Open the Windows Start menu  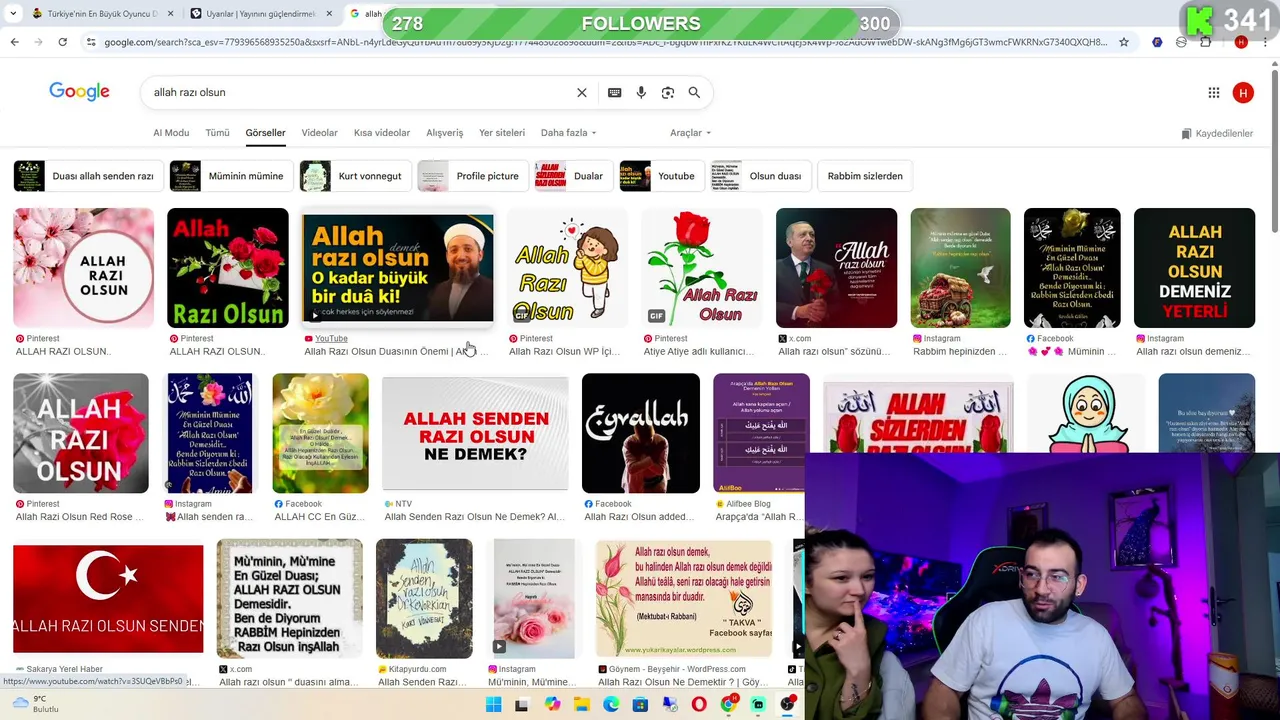493,705
